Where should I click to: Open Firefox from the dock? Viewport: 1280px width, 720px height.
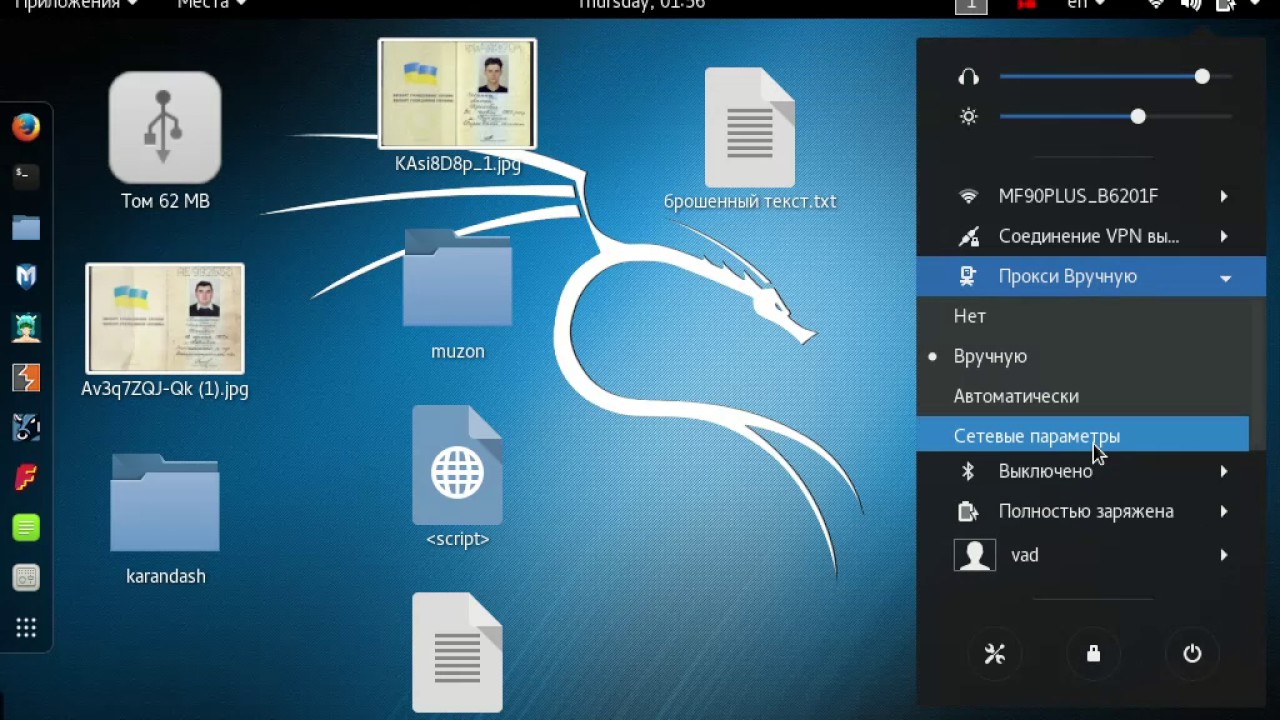[x=26, y=127]
